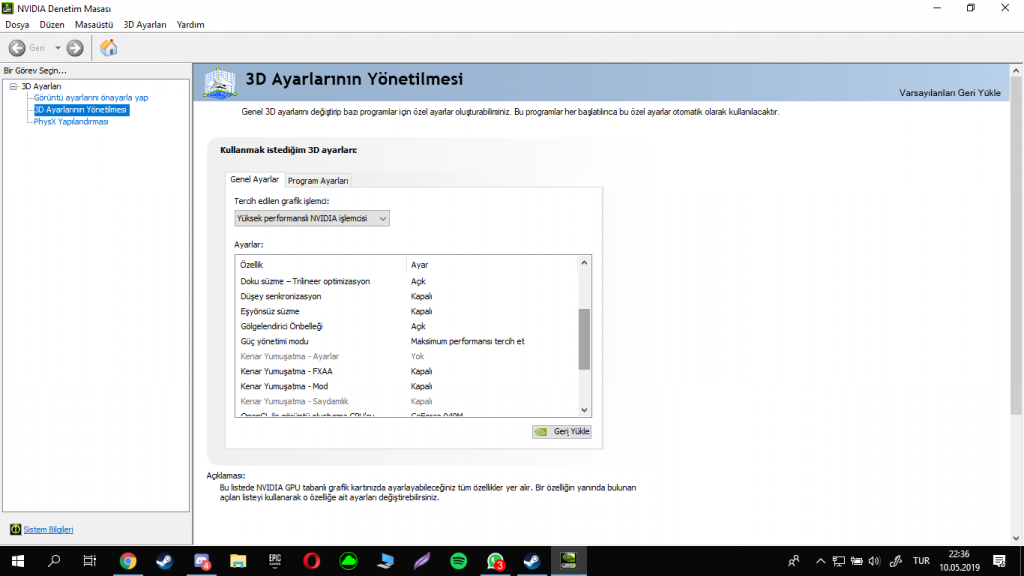This screenshot has height=576, width=1024.
Task: Click the TUR language indicator
Action: coord(921,561)
